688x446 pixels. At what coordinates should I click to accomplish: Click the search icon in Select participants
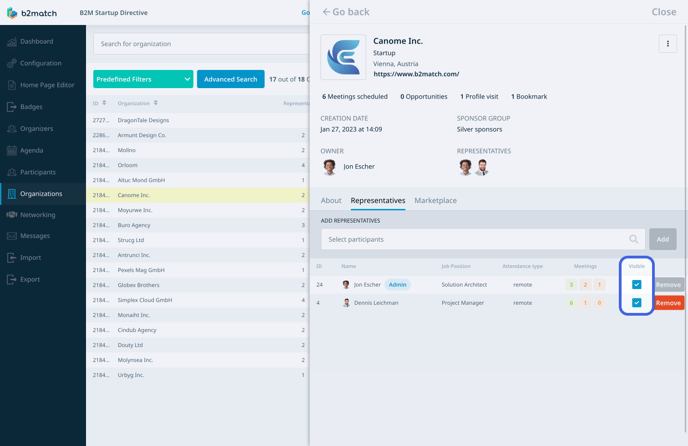[634, 239]
